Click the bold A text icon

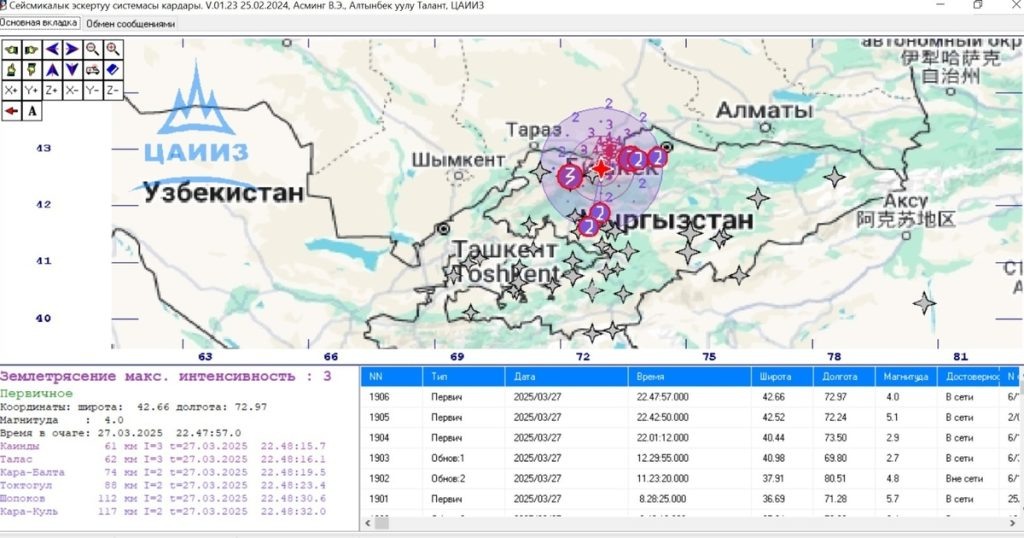(x=32, y=111)
